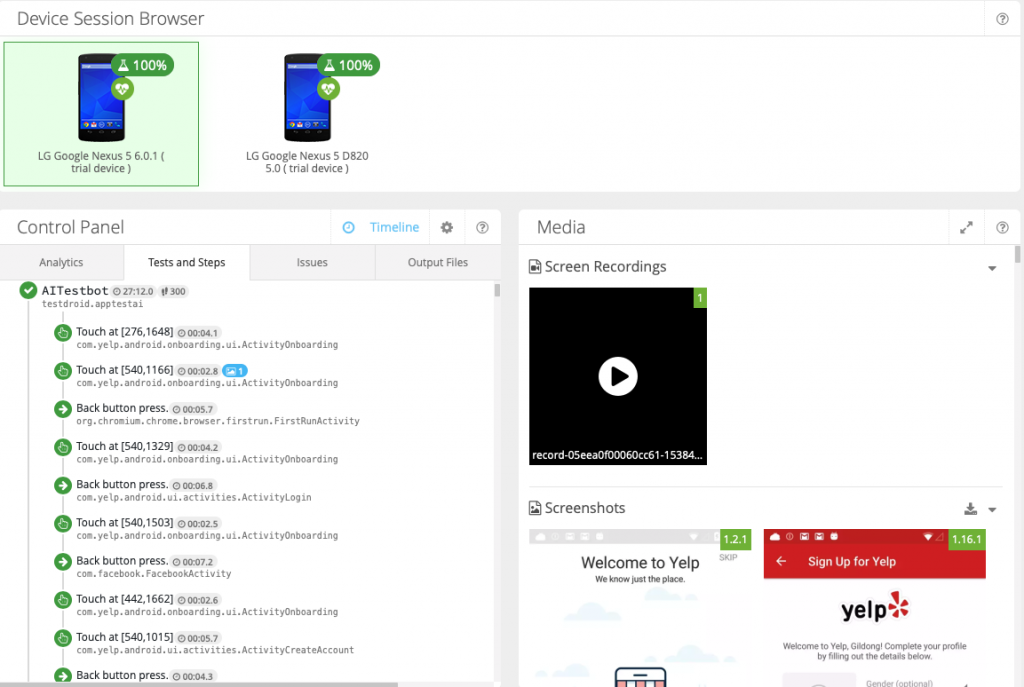Click arrow icon for Back press 00:07.2
Image resolution: width=1024 pixels, height=687 pixels.
63,562
